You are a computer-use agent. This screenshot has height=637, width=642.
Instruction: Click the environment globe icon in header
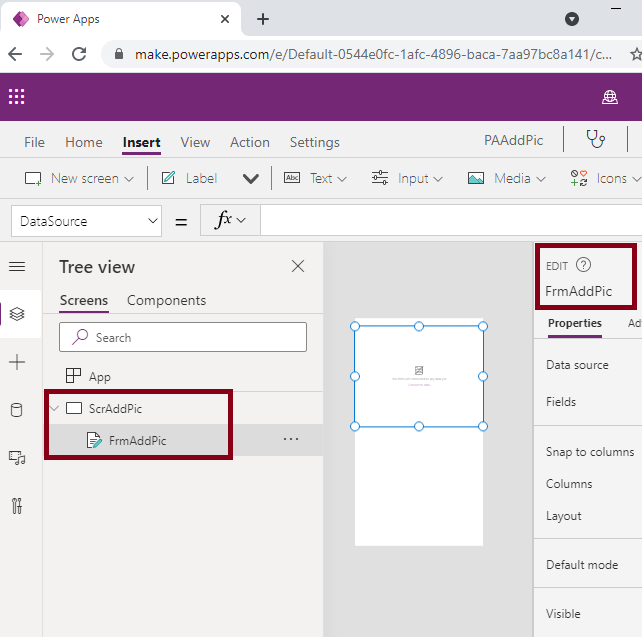610,97
